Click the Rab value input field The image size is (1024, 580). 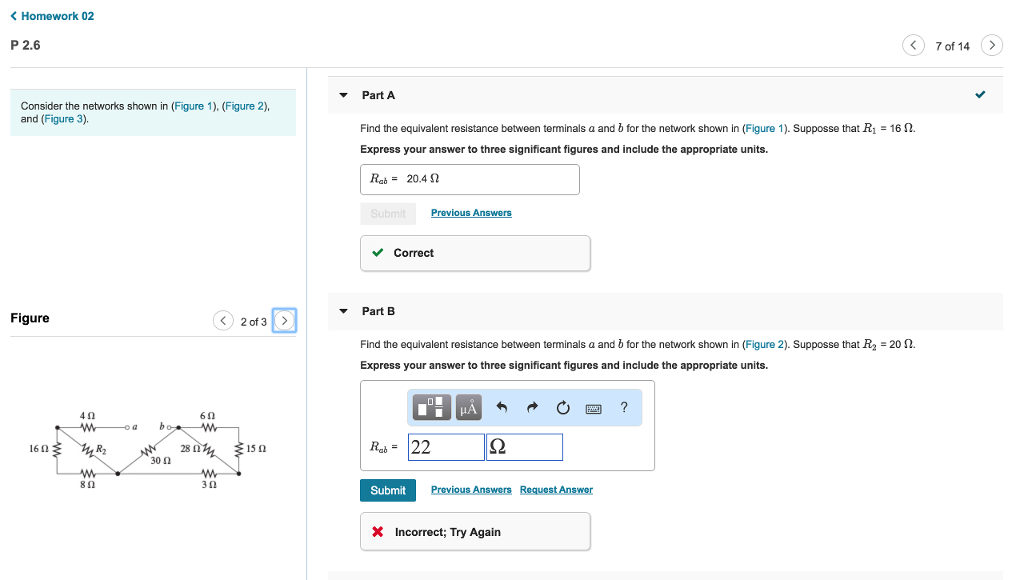(x=445, y=447)
